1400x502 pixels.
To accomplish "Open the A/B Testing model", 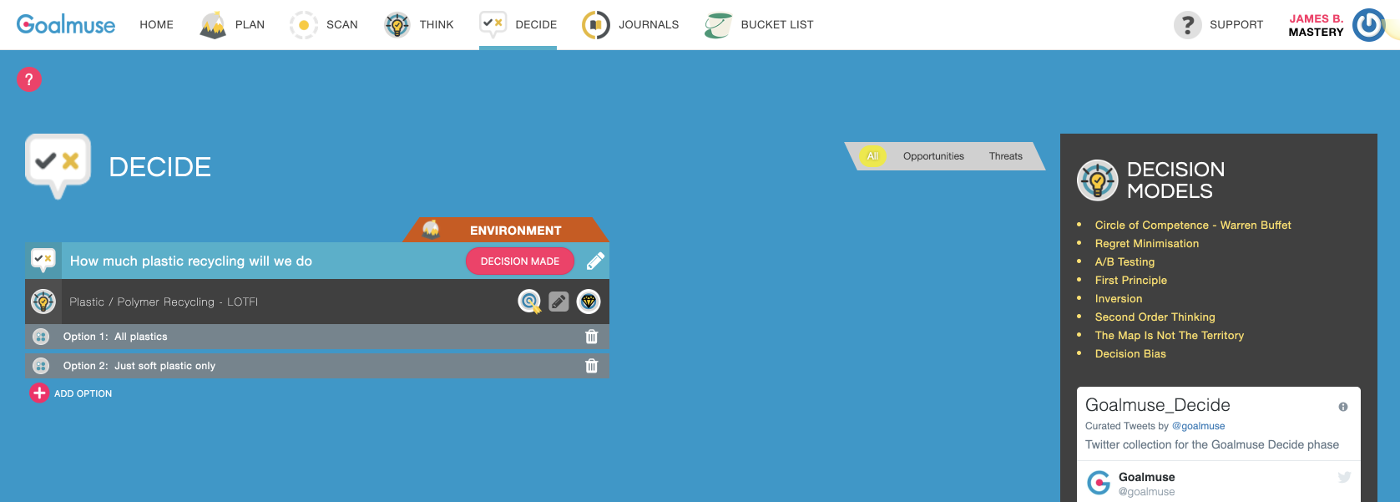I will tap(1125, 262).
